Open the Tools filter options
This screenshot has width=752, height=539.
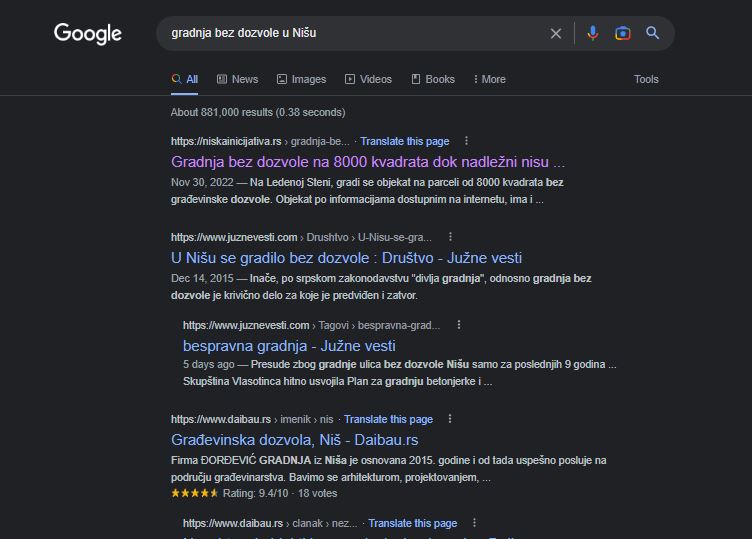click(646, 79)
